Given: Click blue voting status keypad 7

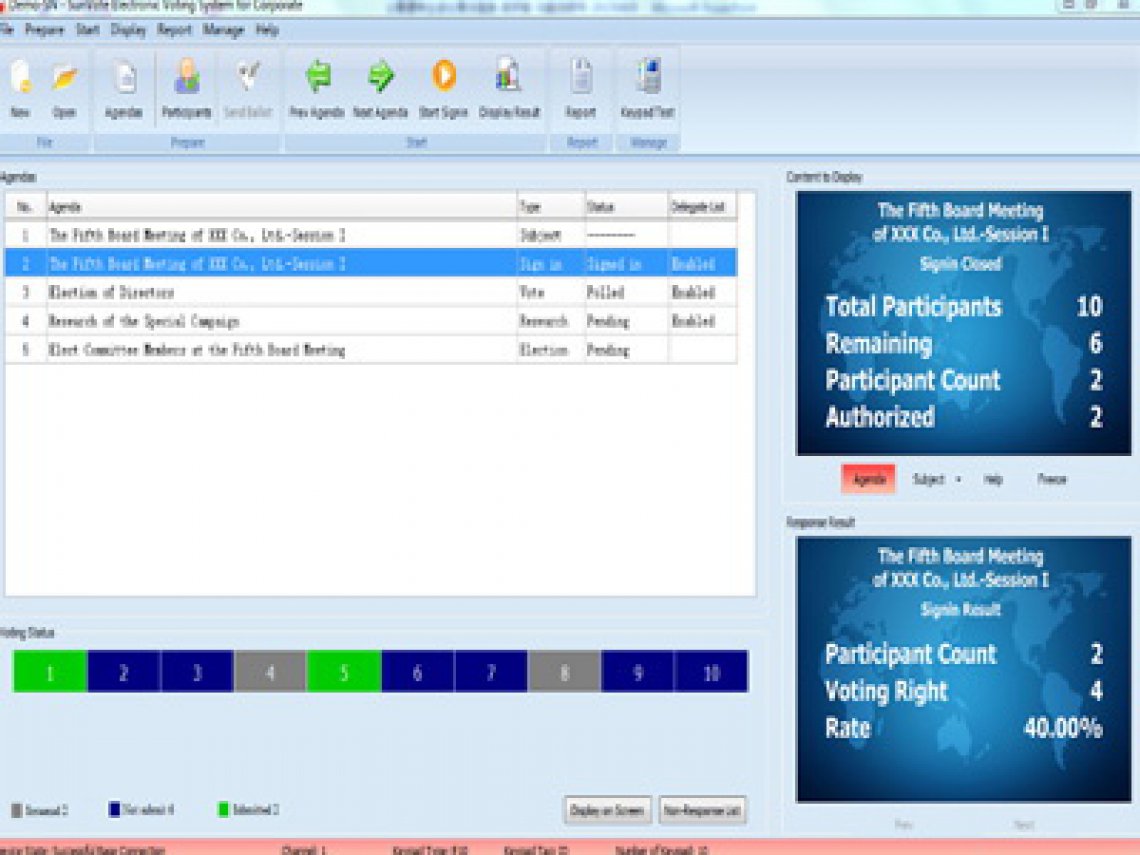Looking at the screenshot, I should click(x=491, y=671).
